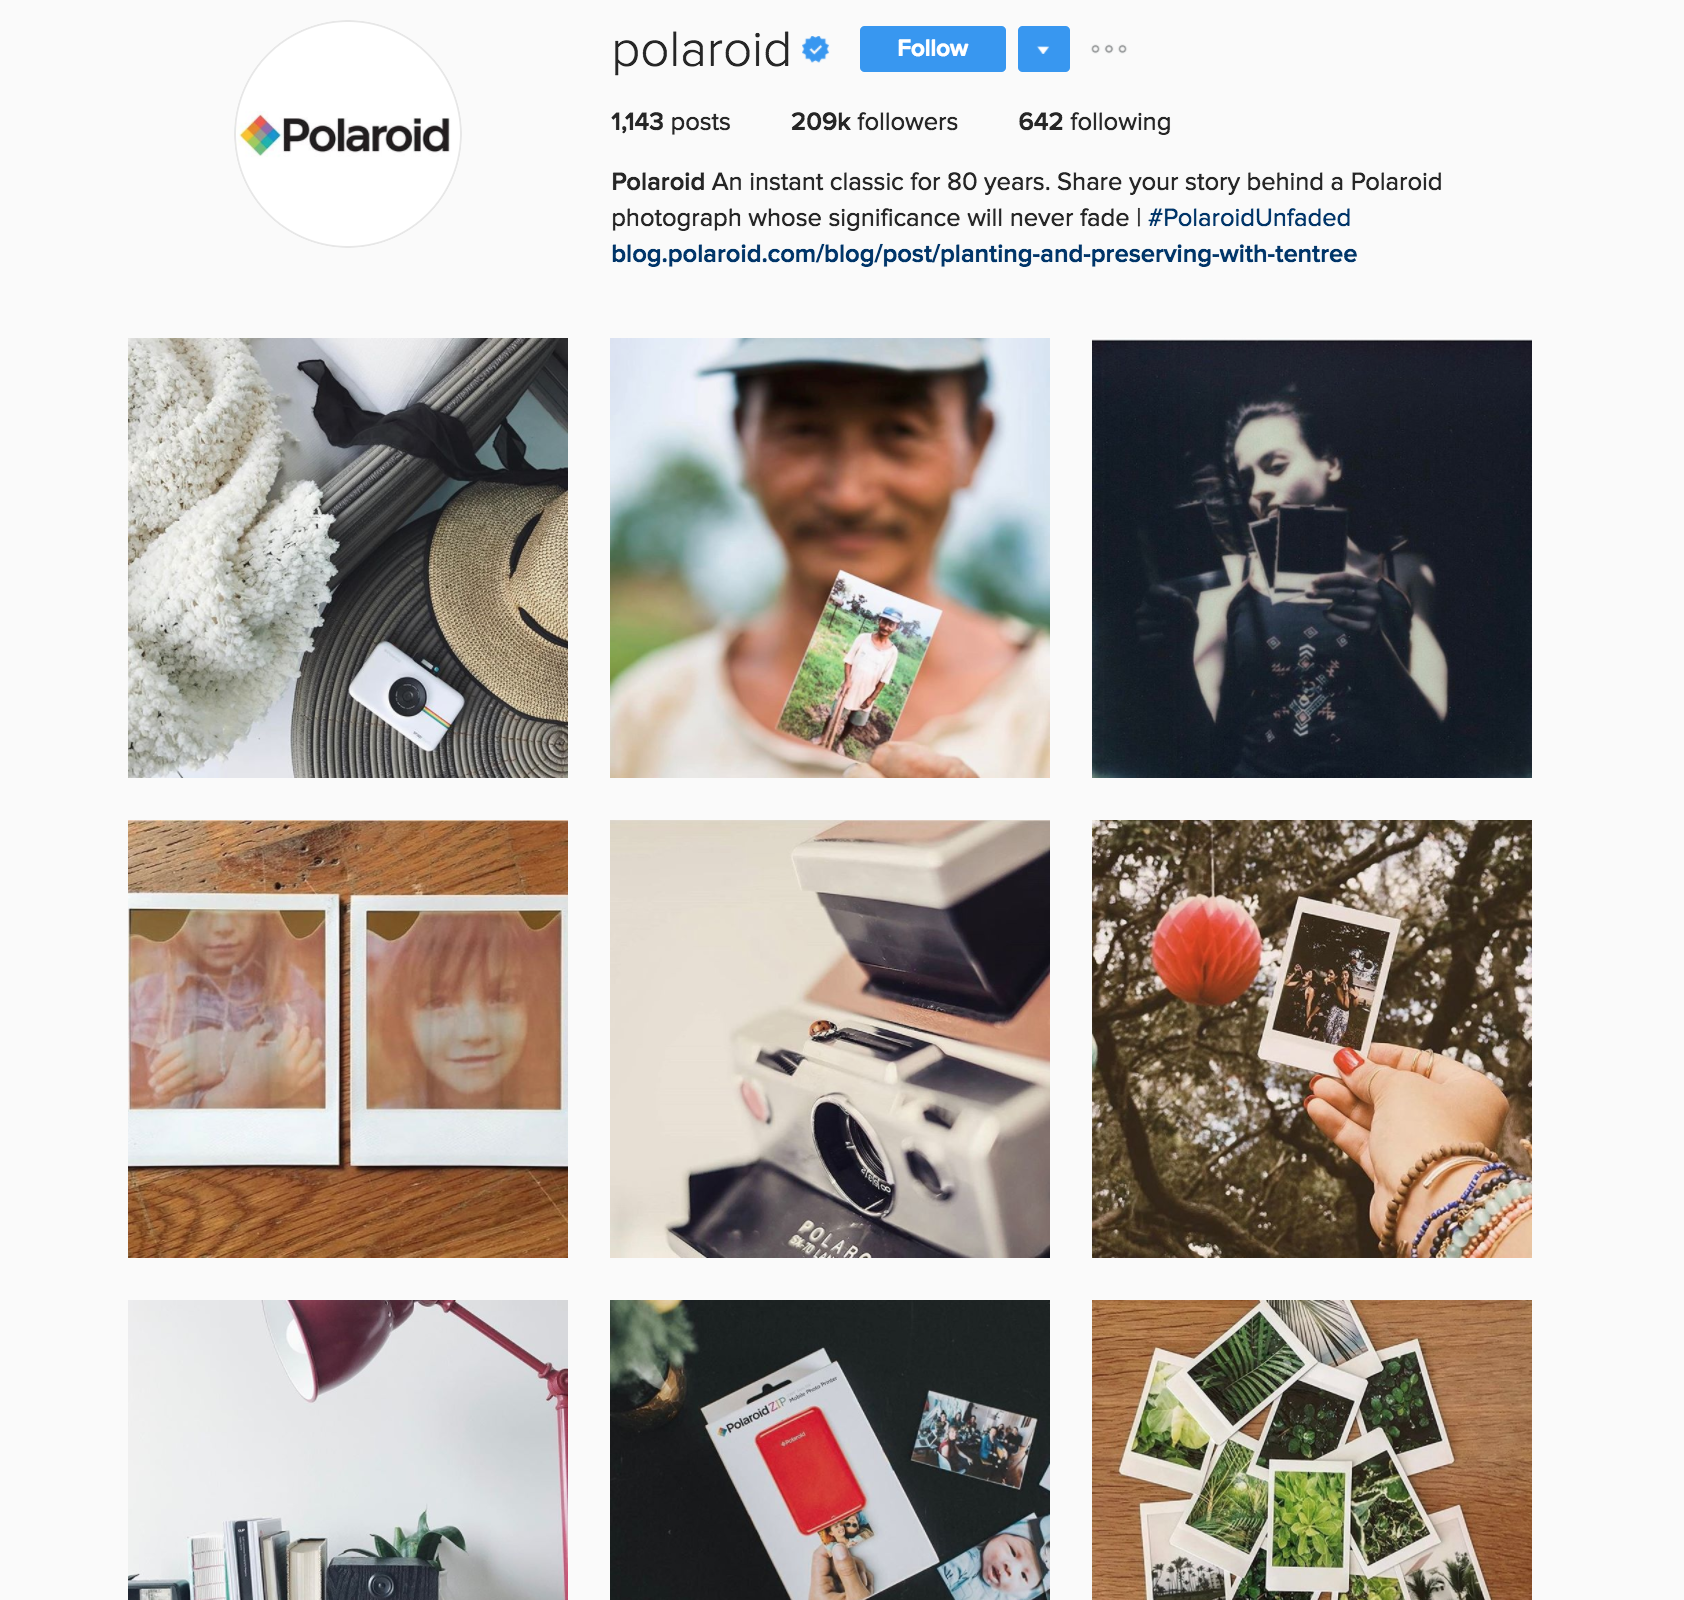Click the Follow button

(x=932, y=49)
